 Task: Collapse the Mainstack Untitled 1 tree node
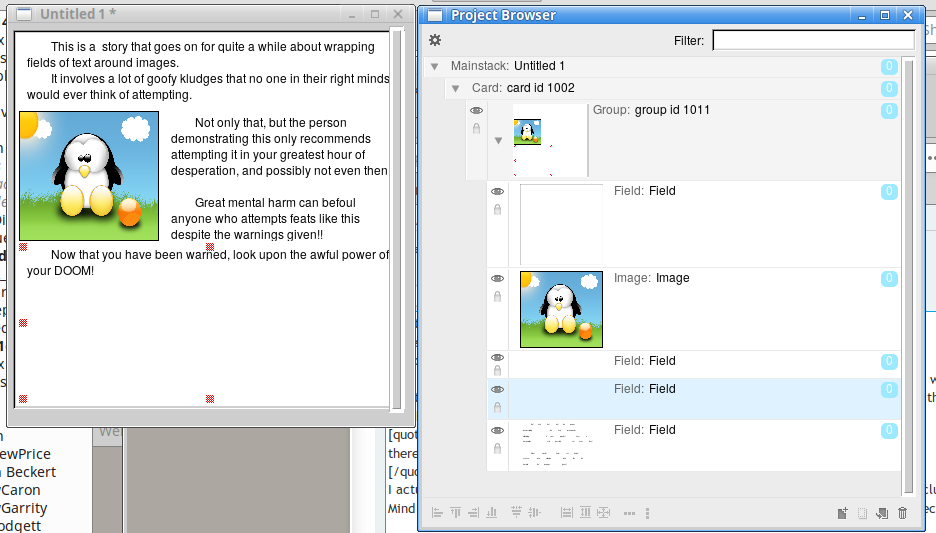point(435,66)
